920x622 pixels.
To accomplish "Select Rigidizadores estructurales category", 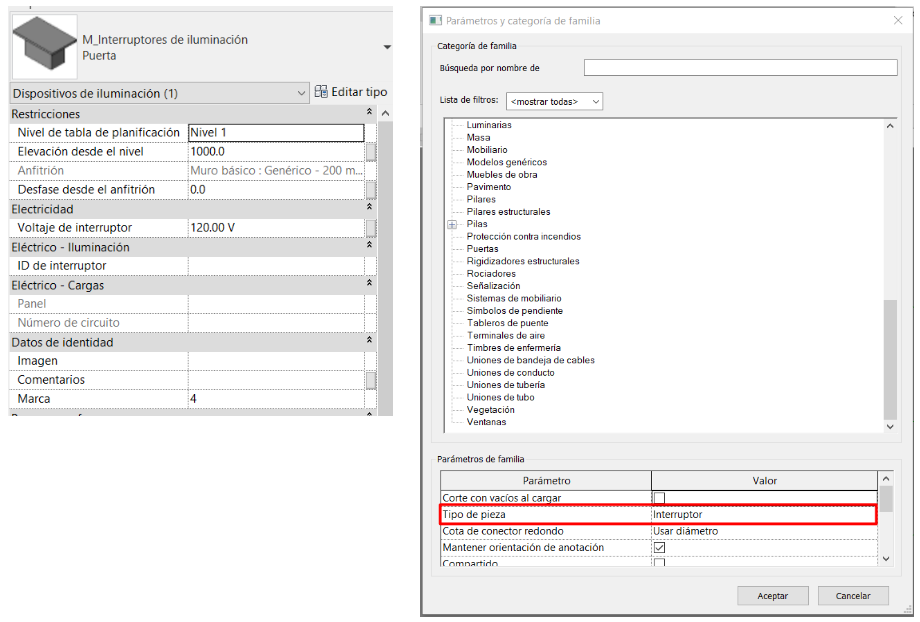I will point(523,261).
